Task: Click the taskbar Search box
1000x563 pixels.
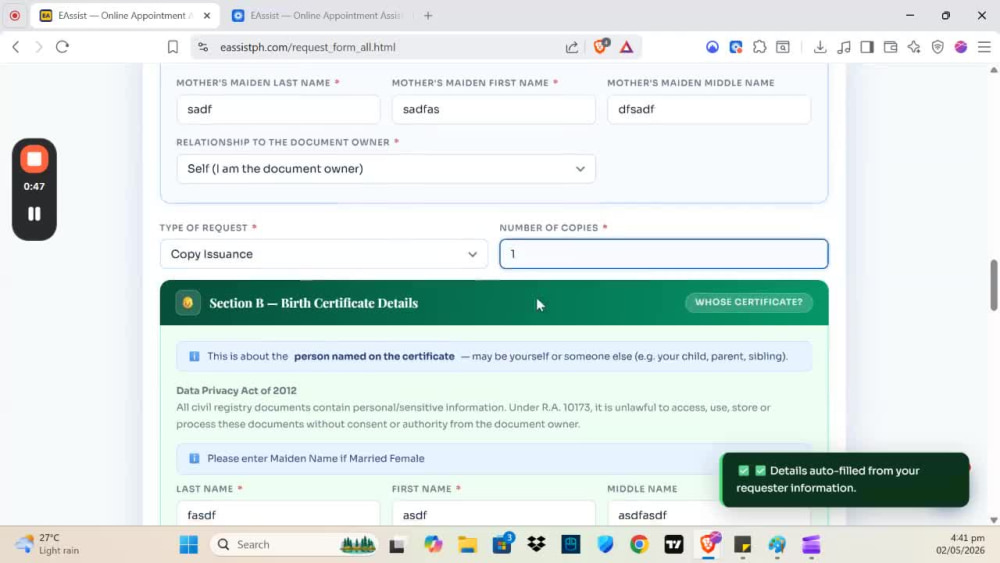Action: pos(293,545)
